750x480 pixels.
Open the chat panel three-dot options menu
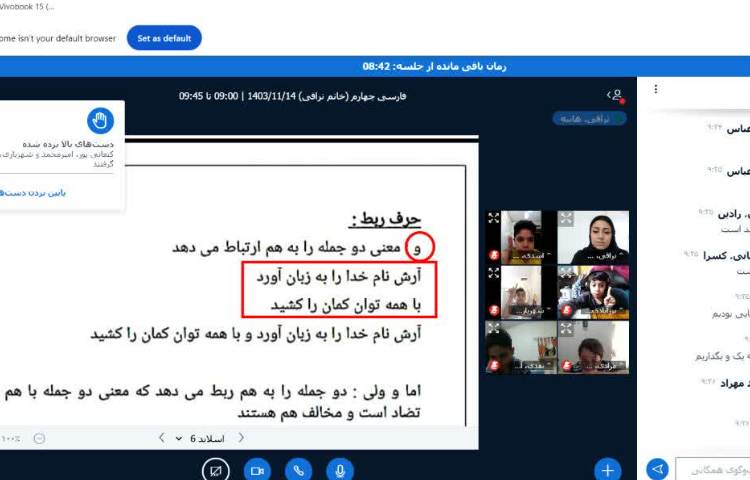pos(656,89)
